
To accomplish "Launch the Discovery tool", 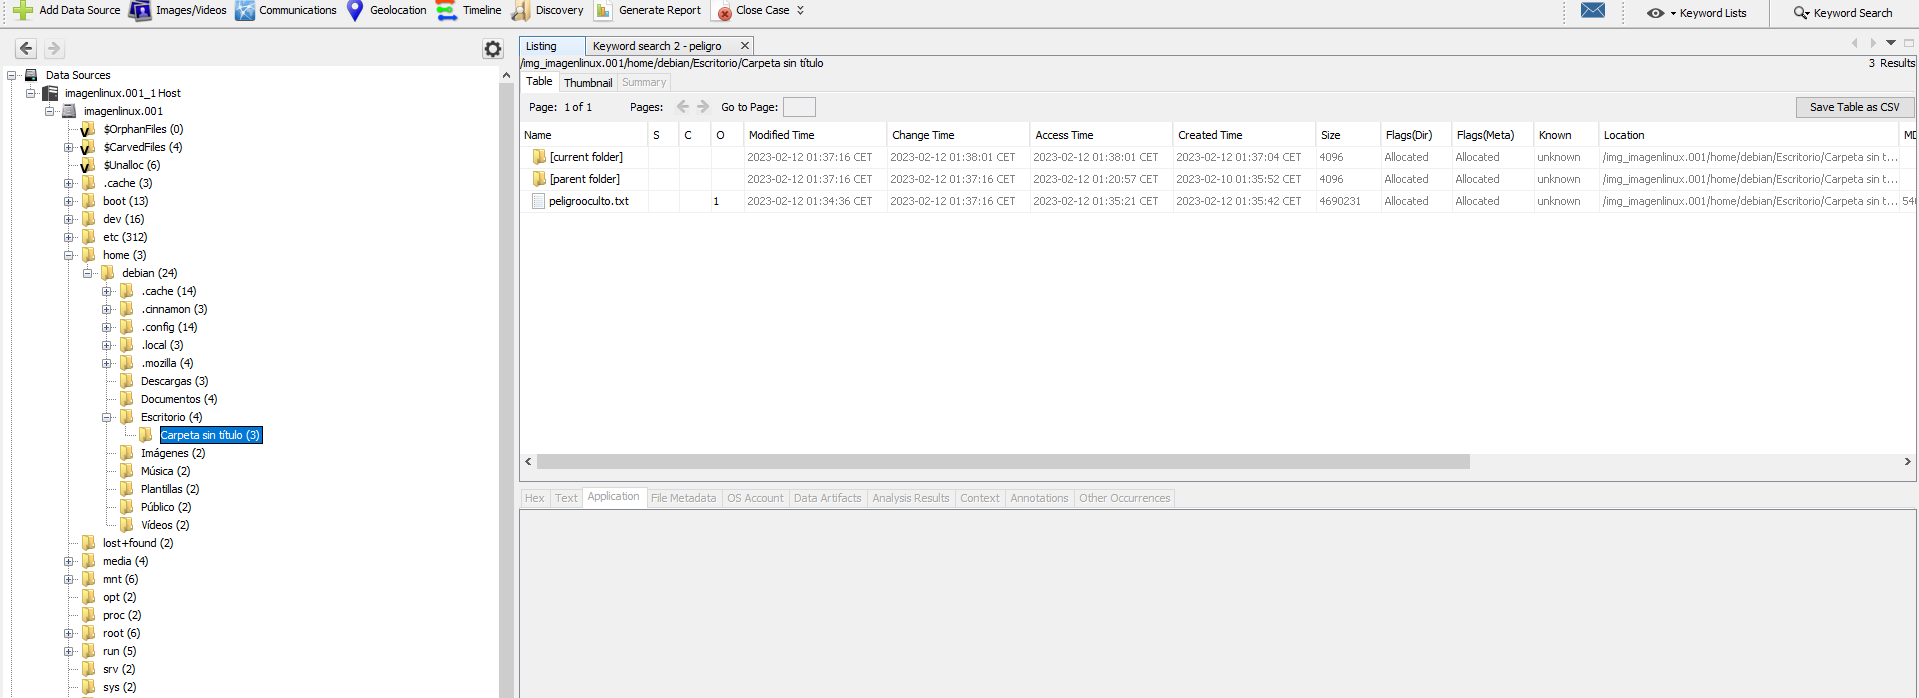I will pos(521,11).
